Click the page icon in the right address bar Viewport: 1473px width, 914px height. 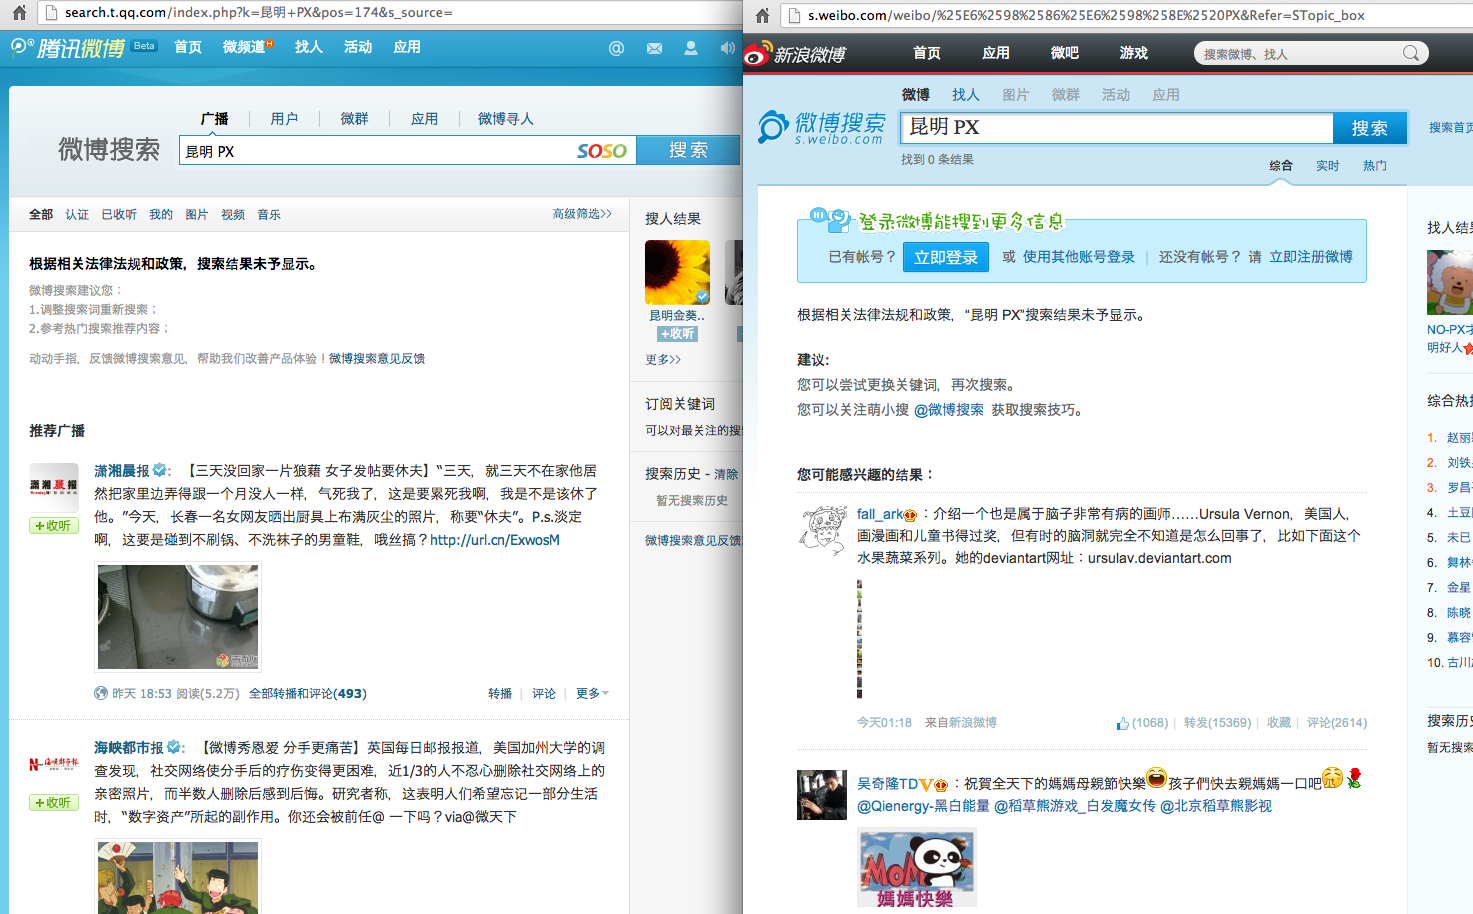(x=793, y=15)
